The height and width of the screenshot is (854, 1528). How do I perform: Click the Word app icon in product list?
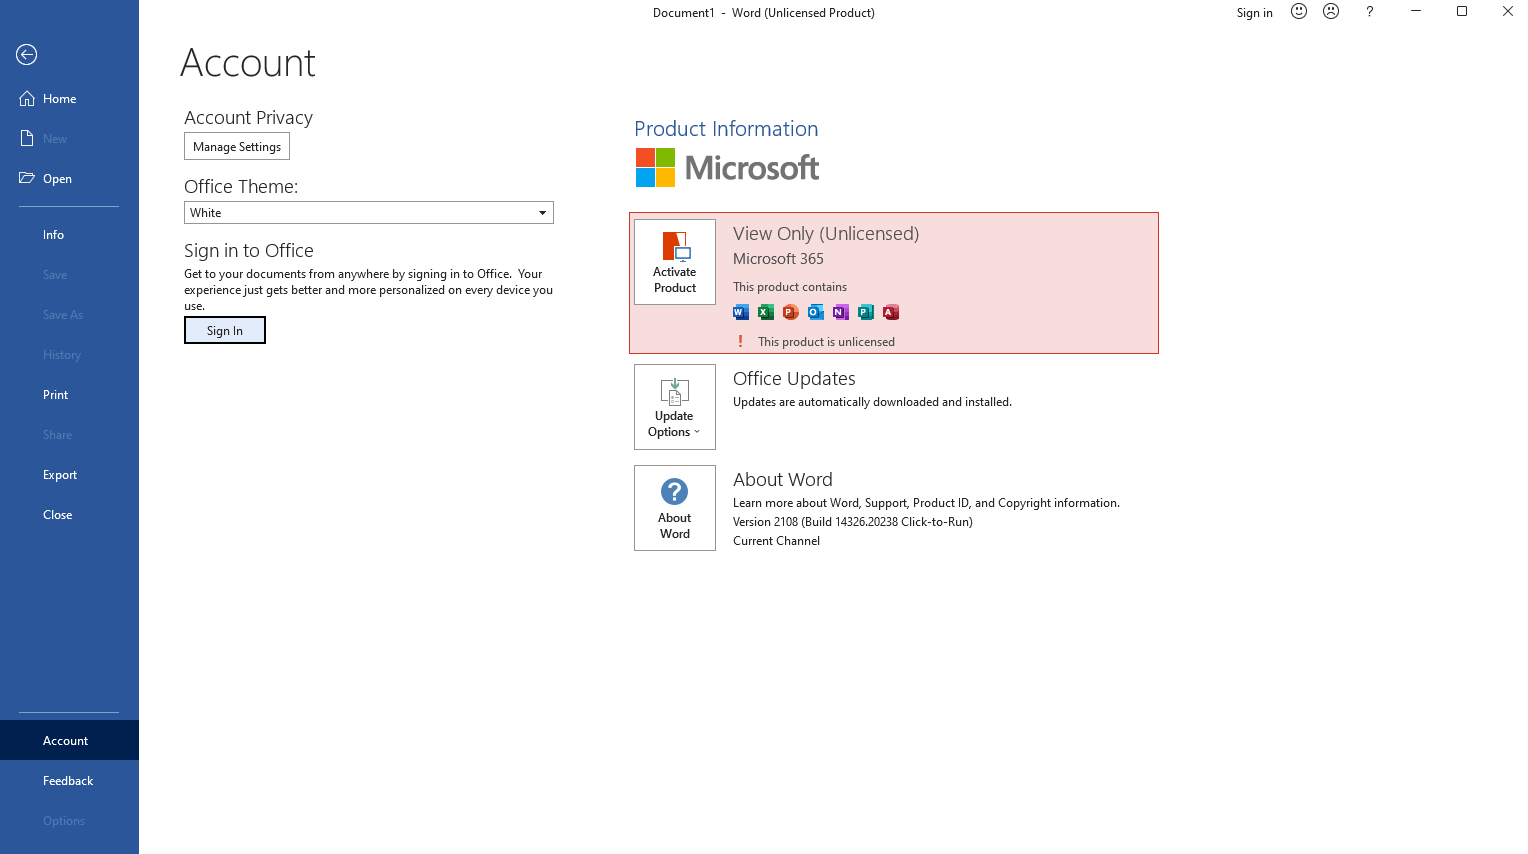741,312
